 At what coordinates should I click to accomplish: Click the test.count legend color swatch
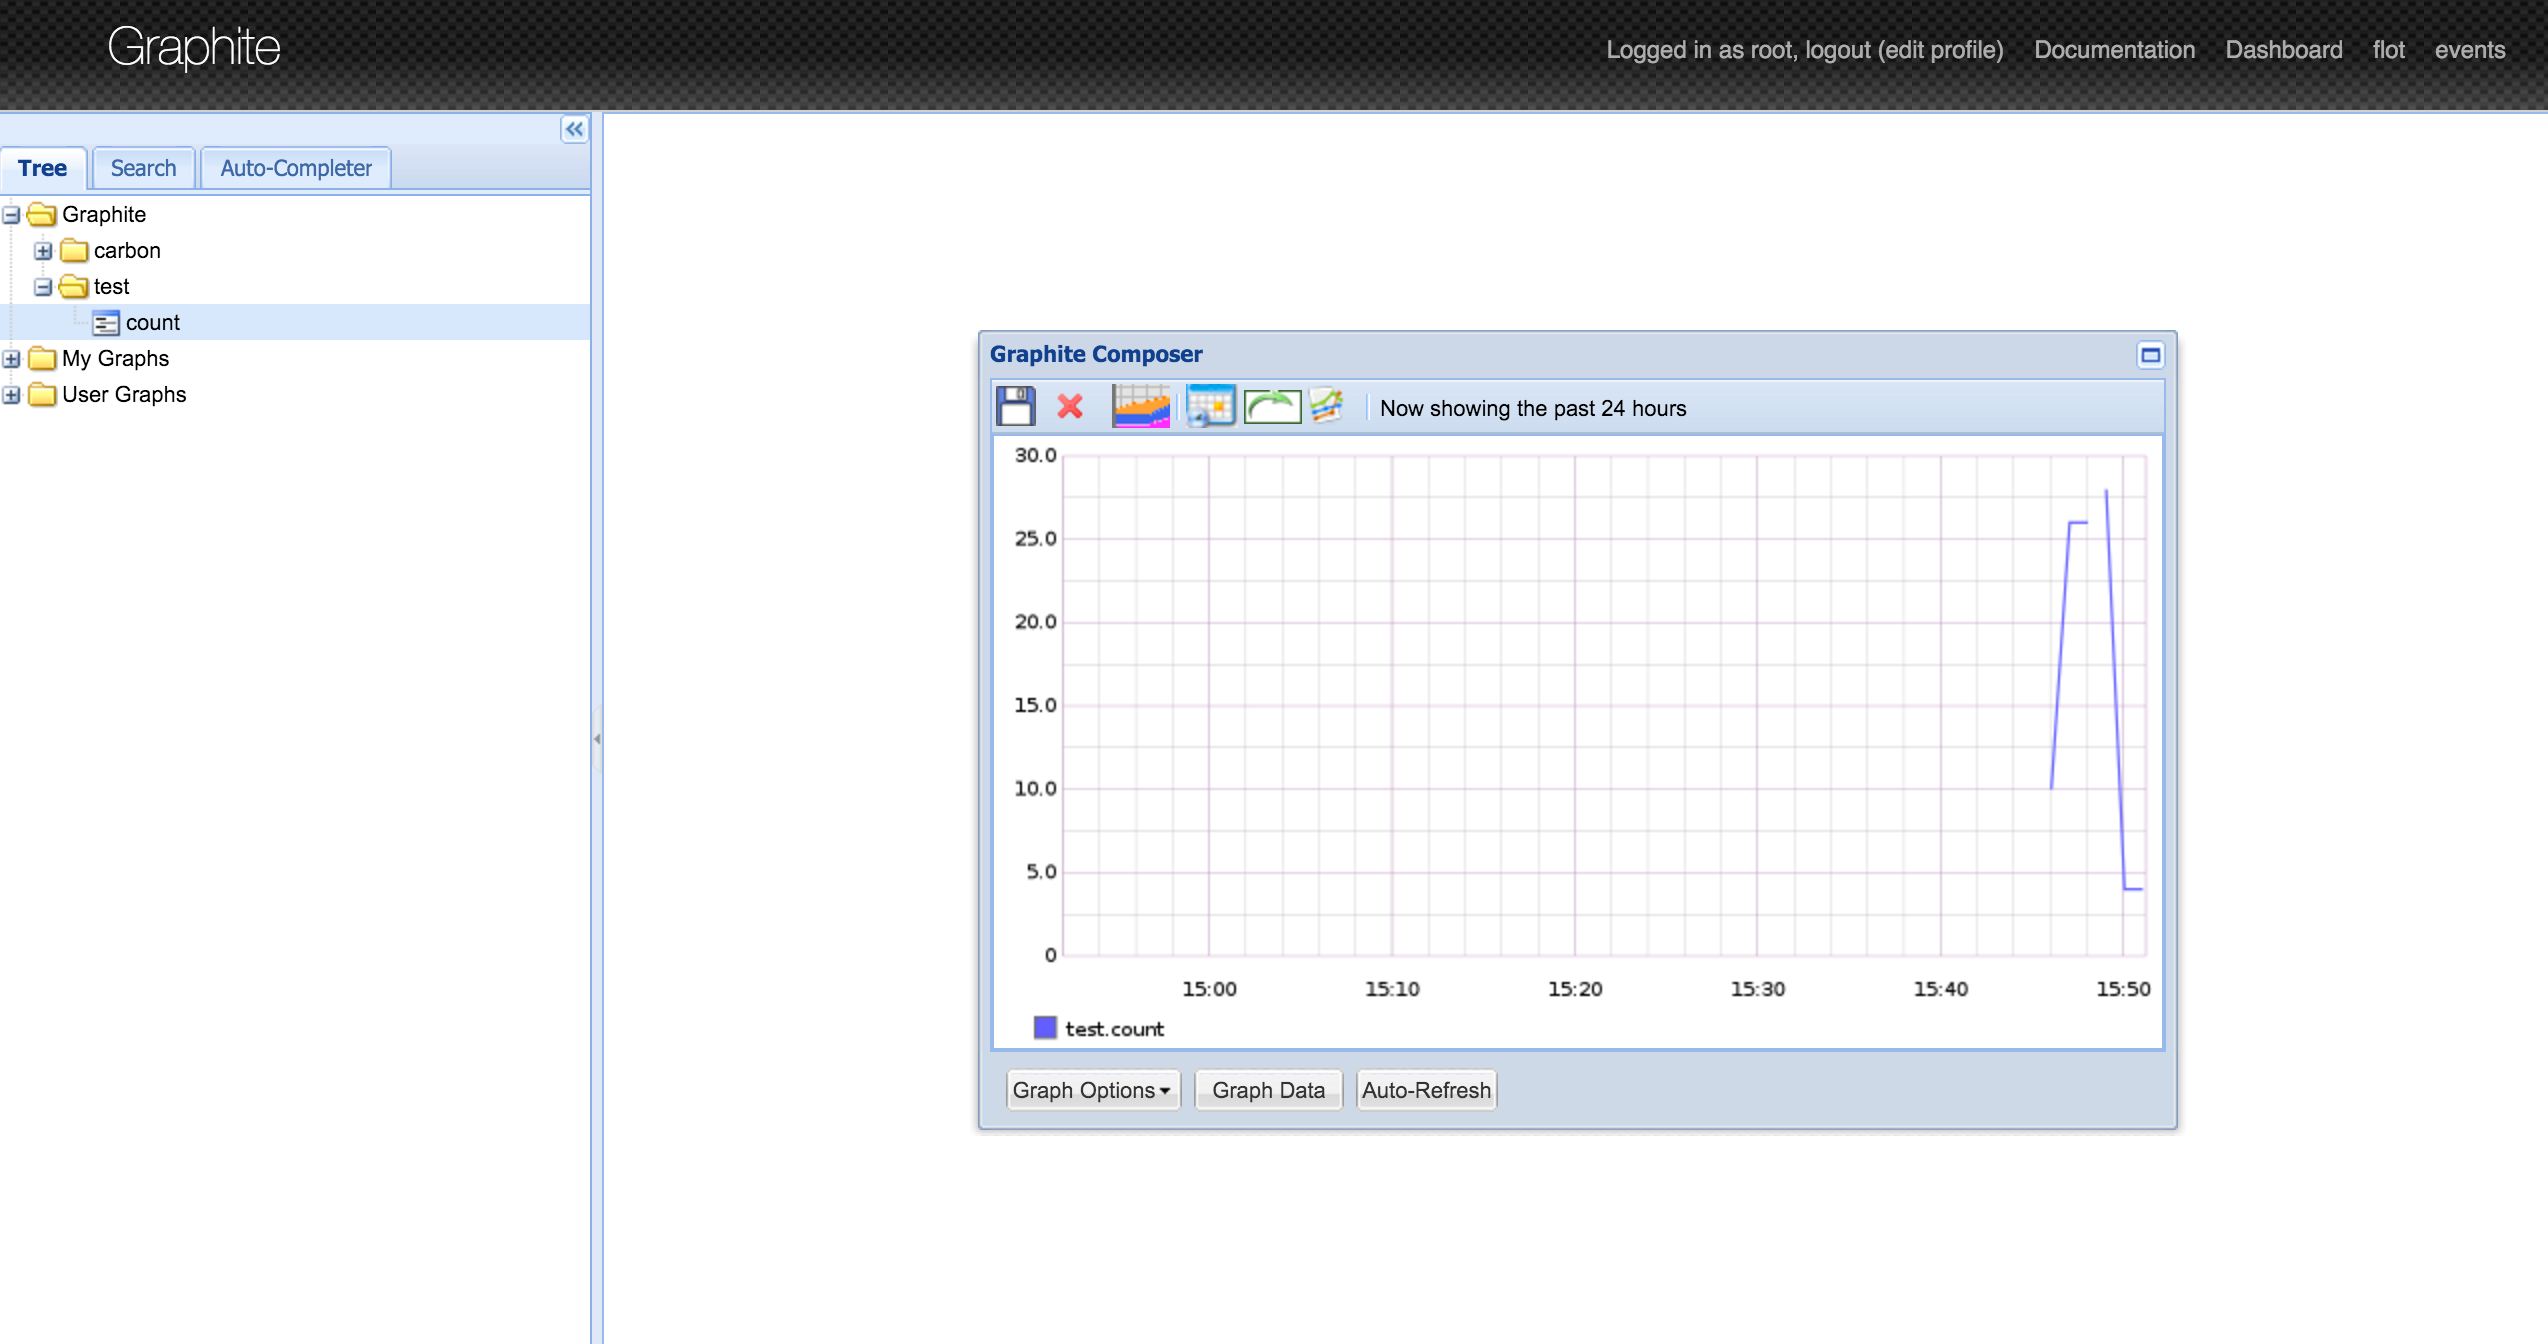[x=1045, y=1028]
